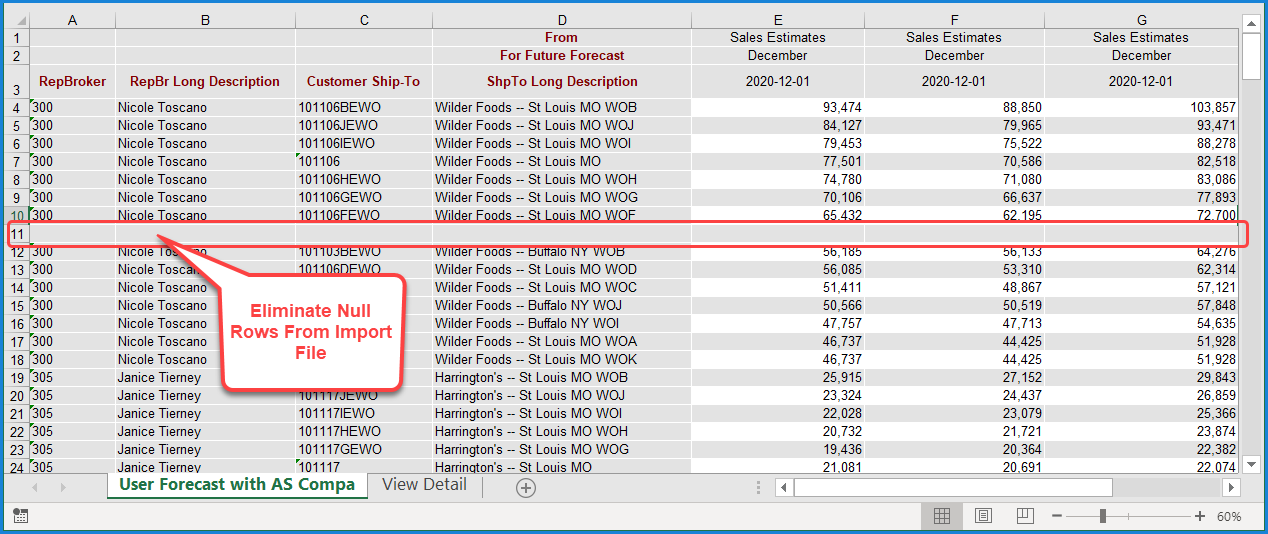Switch to Page Break Preview view
Screen dimensions: 1268x534
coord(1024,516)
